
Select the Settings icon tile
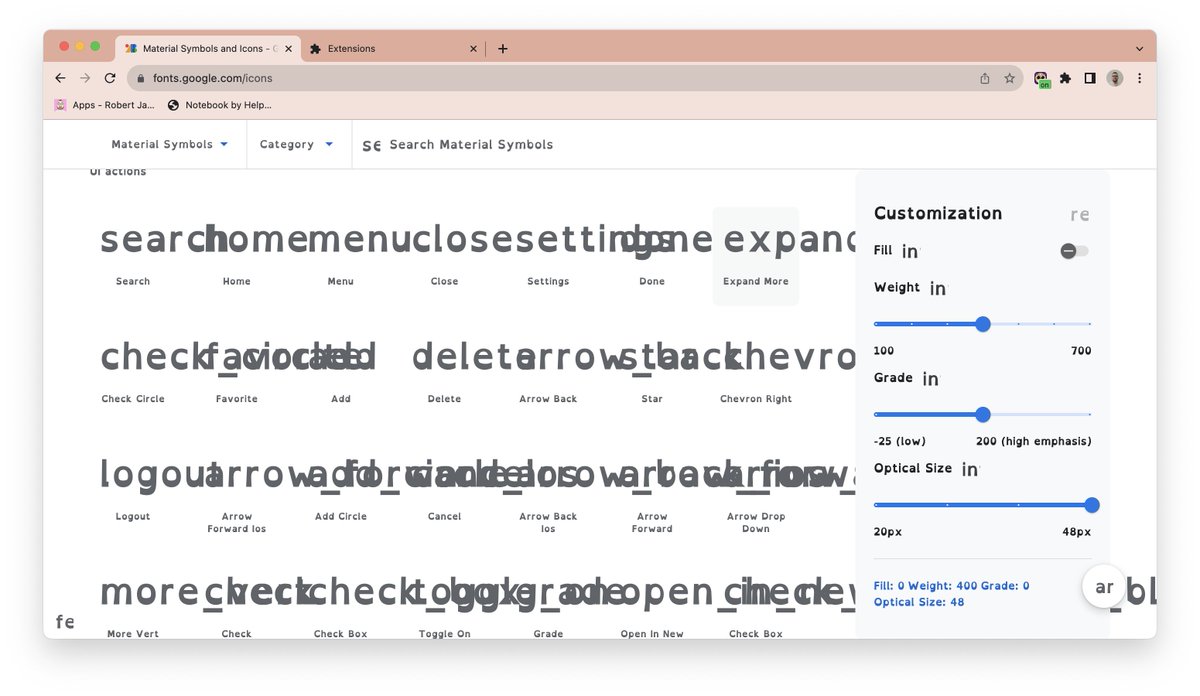click(x=548, y=256)
